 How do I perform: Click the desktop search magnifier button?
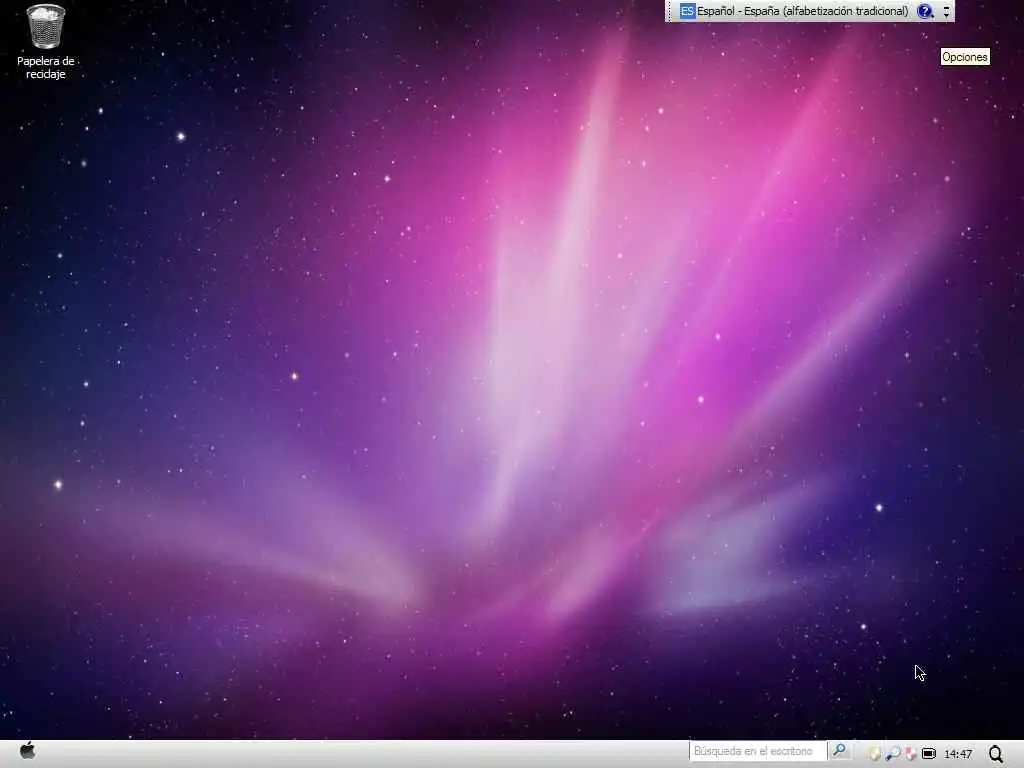click(839, 751)
